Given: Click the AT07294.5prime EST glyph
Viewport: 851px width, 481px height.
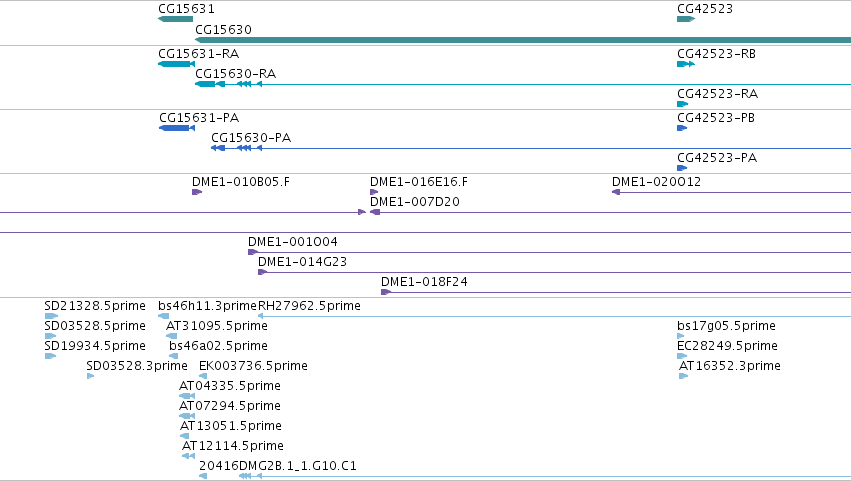Looking at the screenshot, I should coord(187,417).
